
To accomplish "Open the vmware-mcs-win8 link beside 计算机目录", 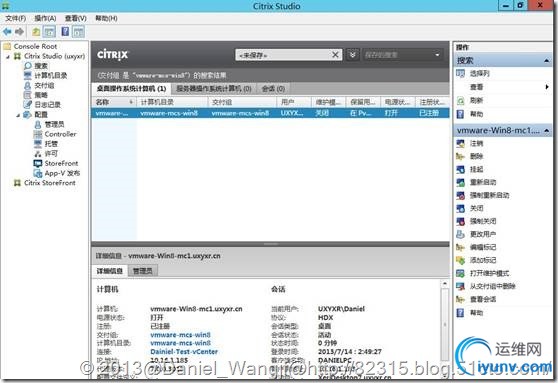I will pyautogui.click(x=180, y=343).
